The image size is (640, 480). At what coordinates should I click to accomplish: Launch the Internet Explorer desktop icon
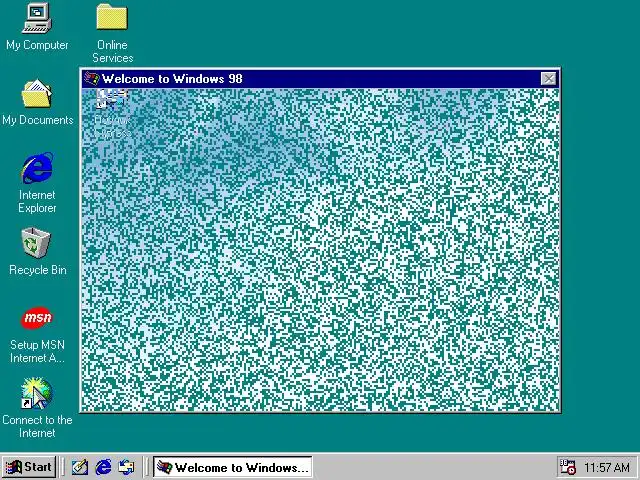point(37,168)
